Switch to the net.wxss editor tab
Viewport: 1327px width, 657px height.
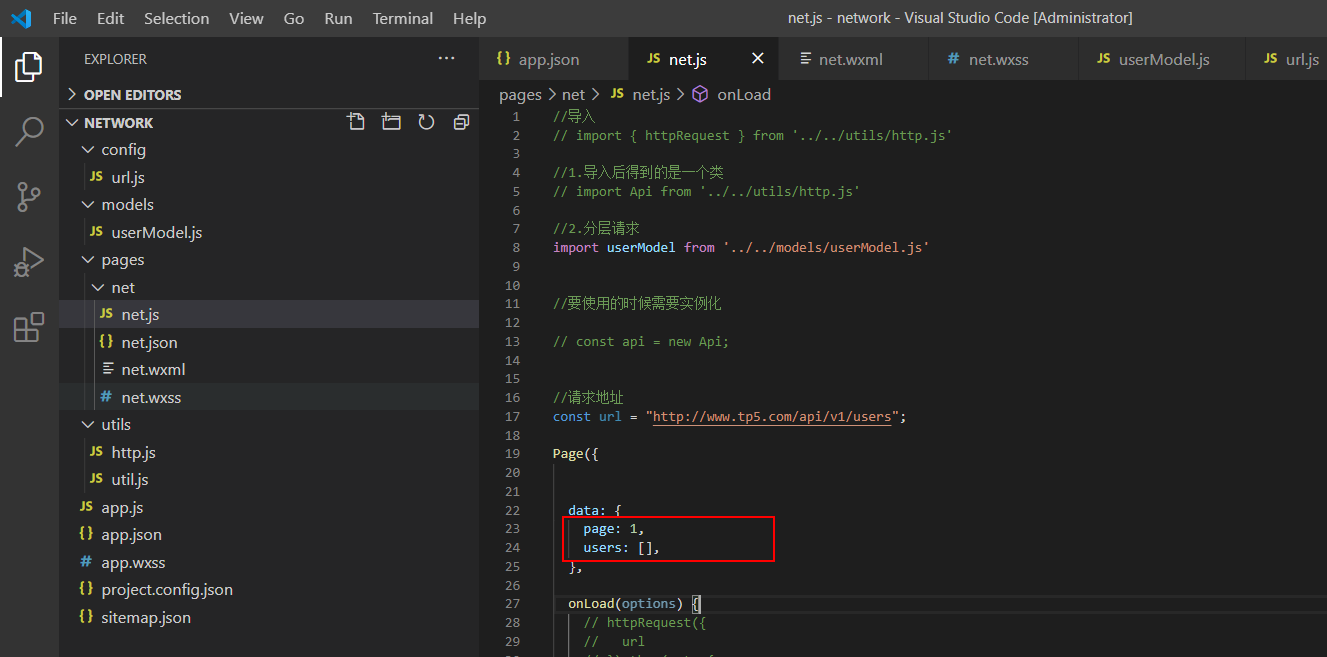1004,59
